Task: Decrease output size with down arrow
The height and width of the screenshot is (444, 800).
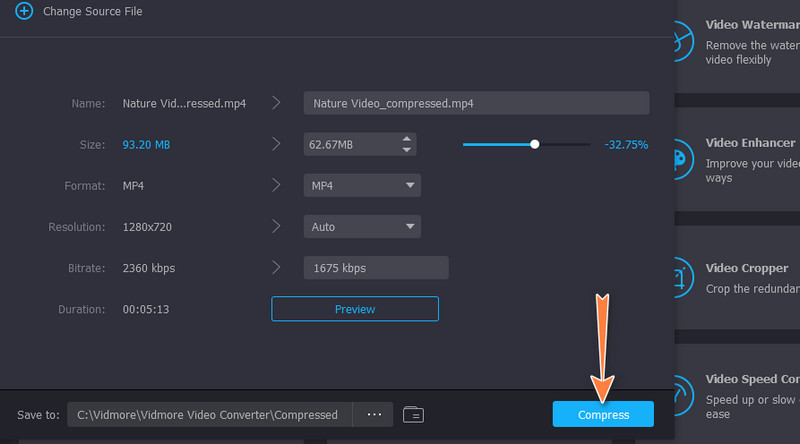Action: pyautogui.click(x=406, y=150)
